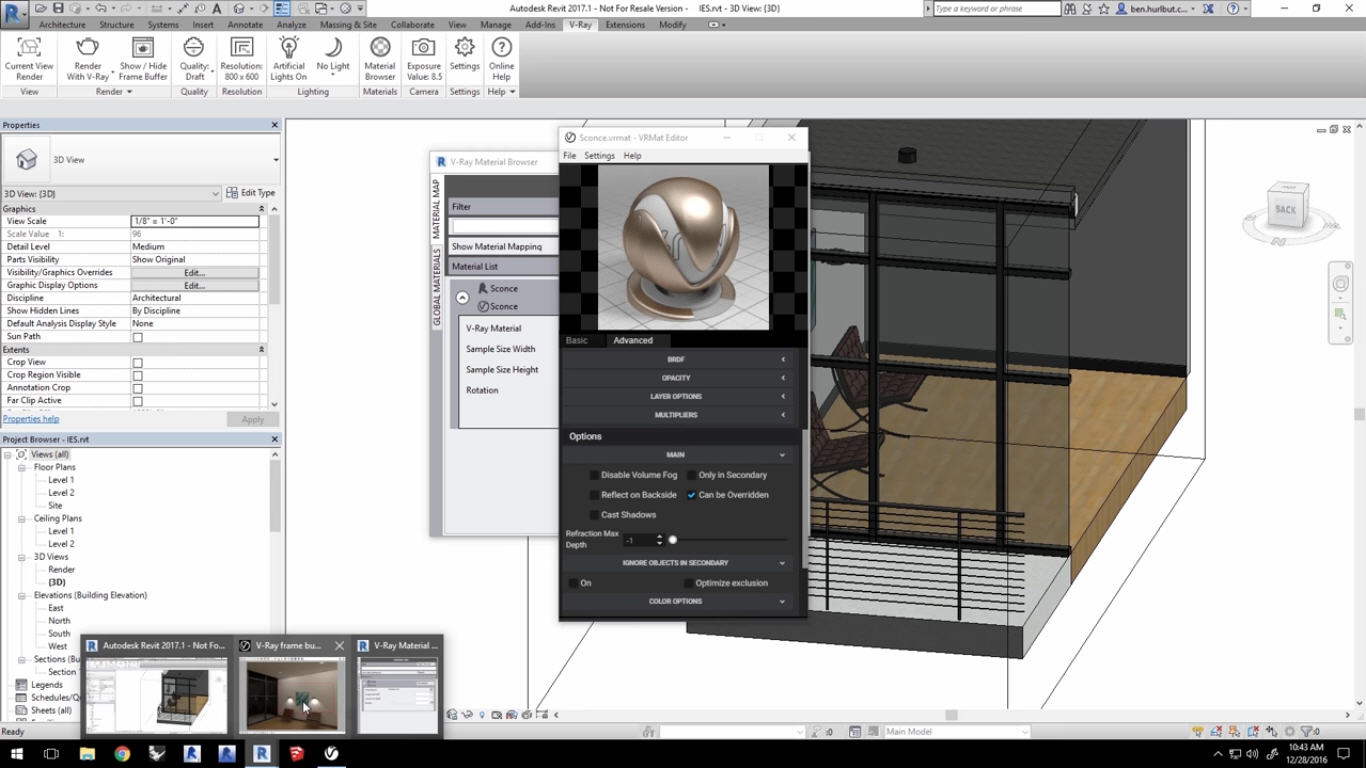Viewport: 1366px width, 768px height.
Task: Check the On box under Ignore Objects
Action: (573, 583)
